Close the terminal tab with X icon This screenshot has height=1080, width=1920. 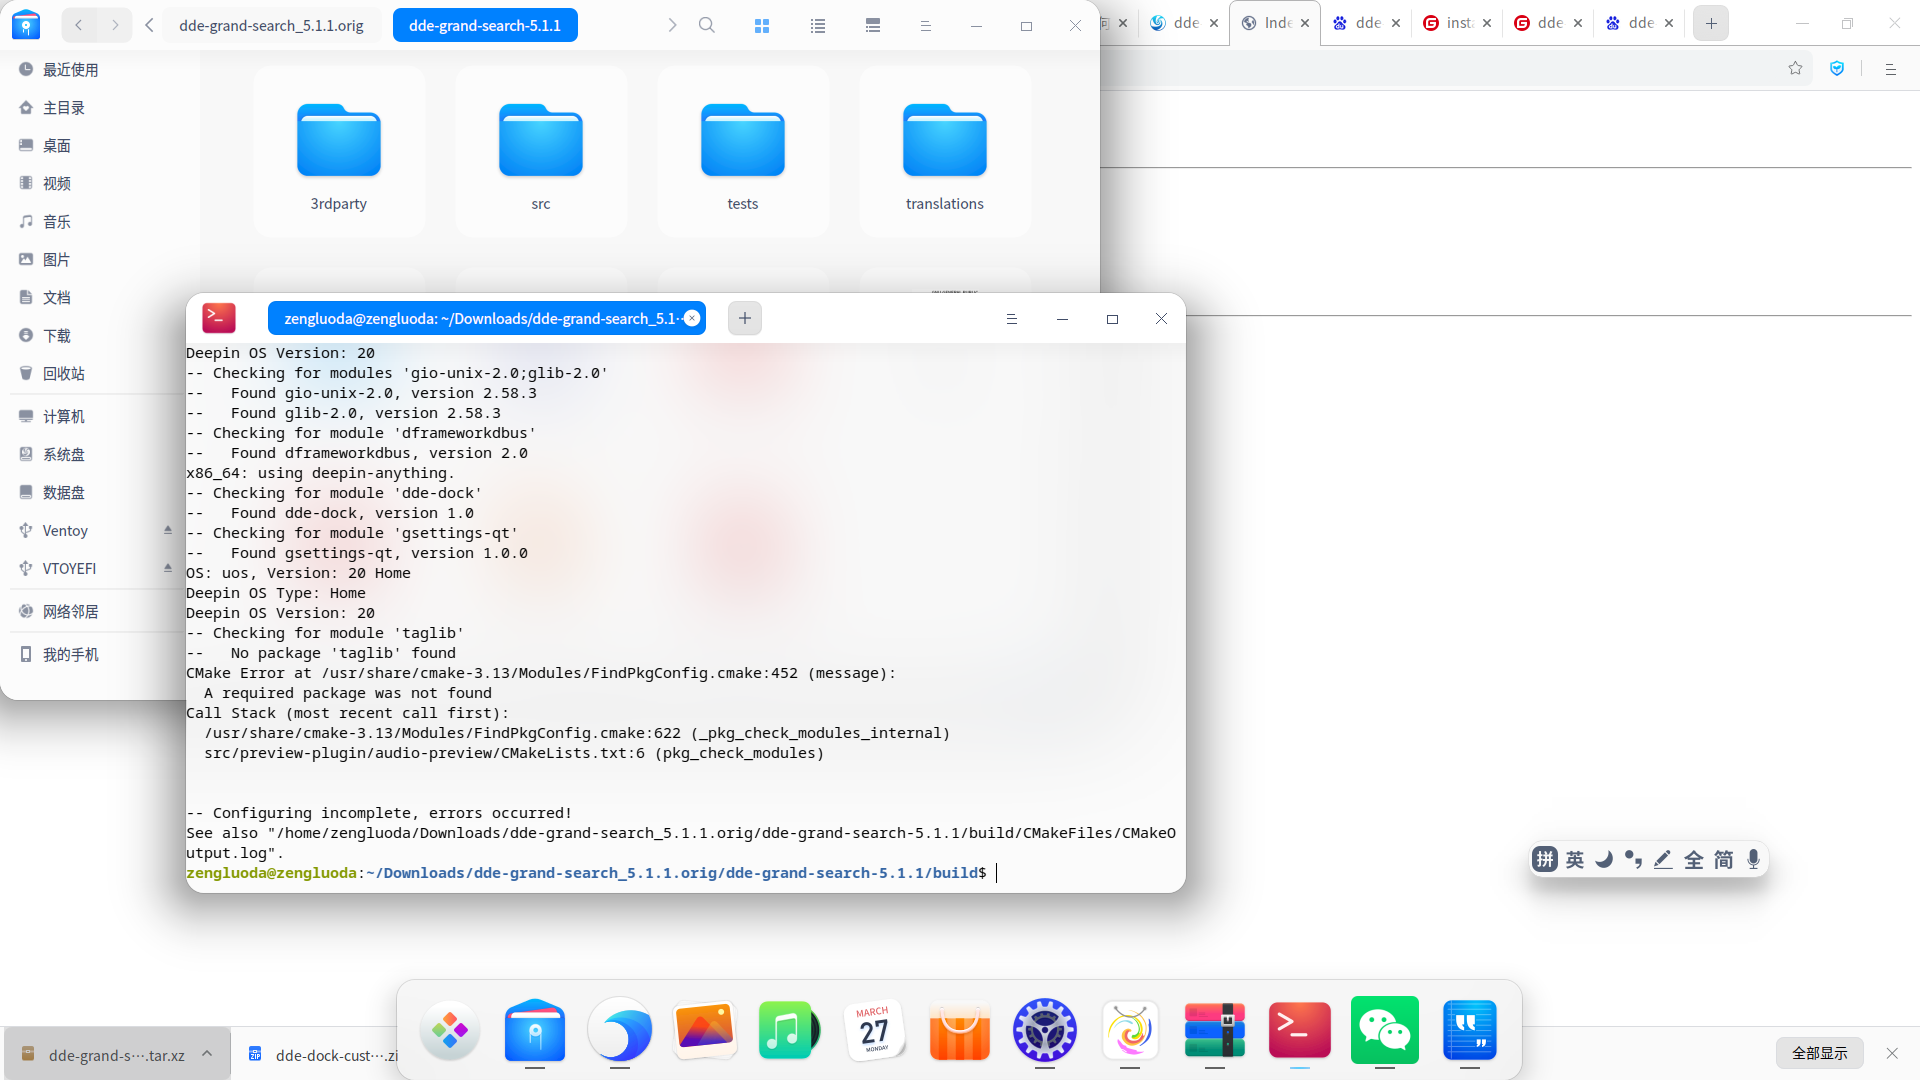tap(692, 319)
